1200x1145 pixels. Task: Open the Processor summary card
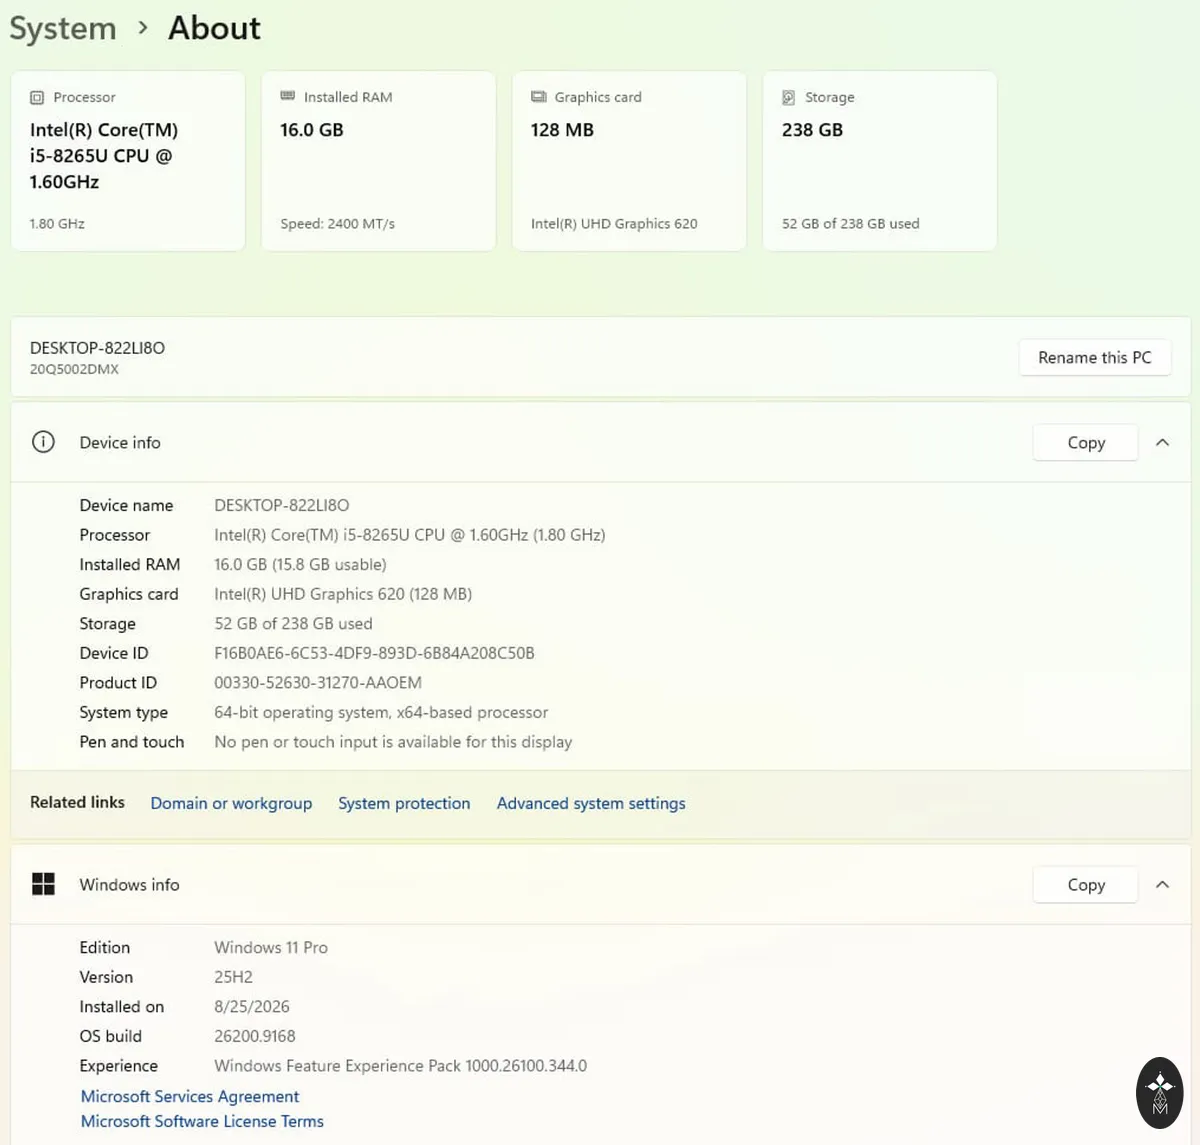click(x=128, y=161)
